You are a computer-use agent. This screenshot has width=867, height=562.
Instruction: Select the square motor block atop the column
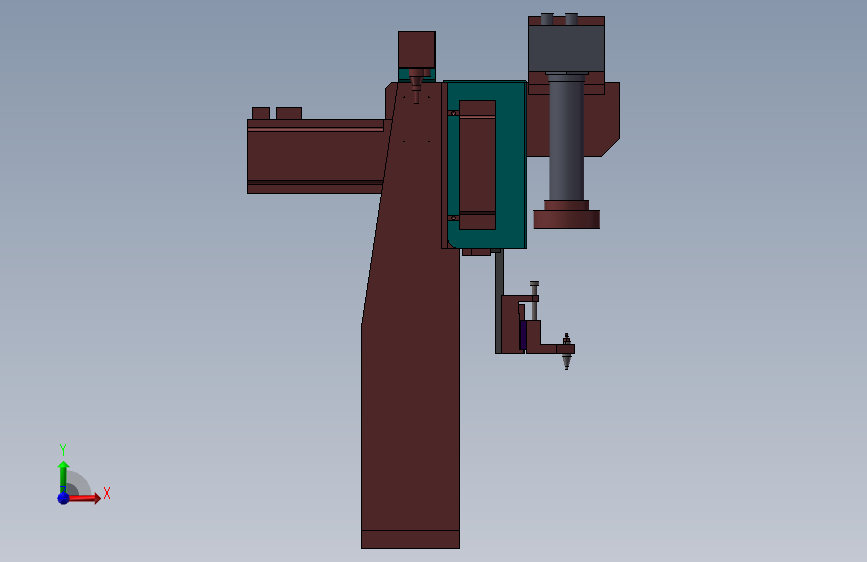pos(417,50)
